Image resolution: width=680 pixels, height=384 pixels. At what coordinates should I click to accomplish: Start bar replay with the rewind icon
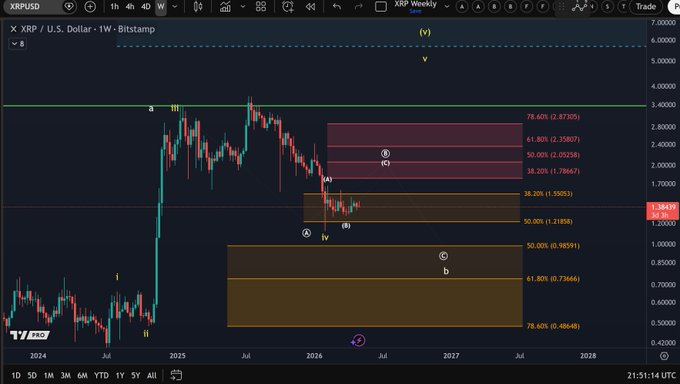pyautogui.click(x=310, y=7)
